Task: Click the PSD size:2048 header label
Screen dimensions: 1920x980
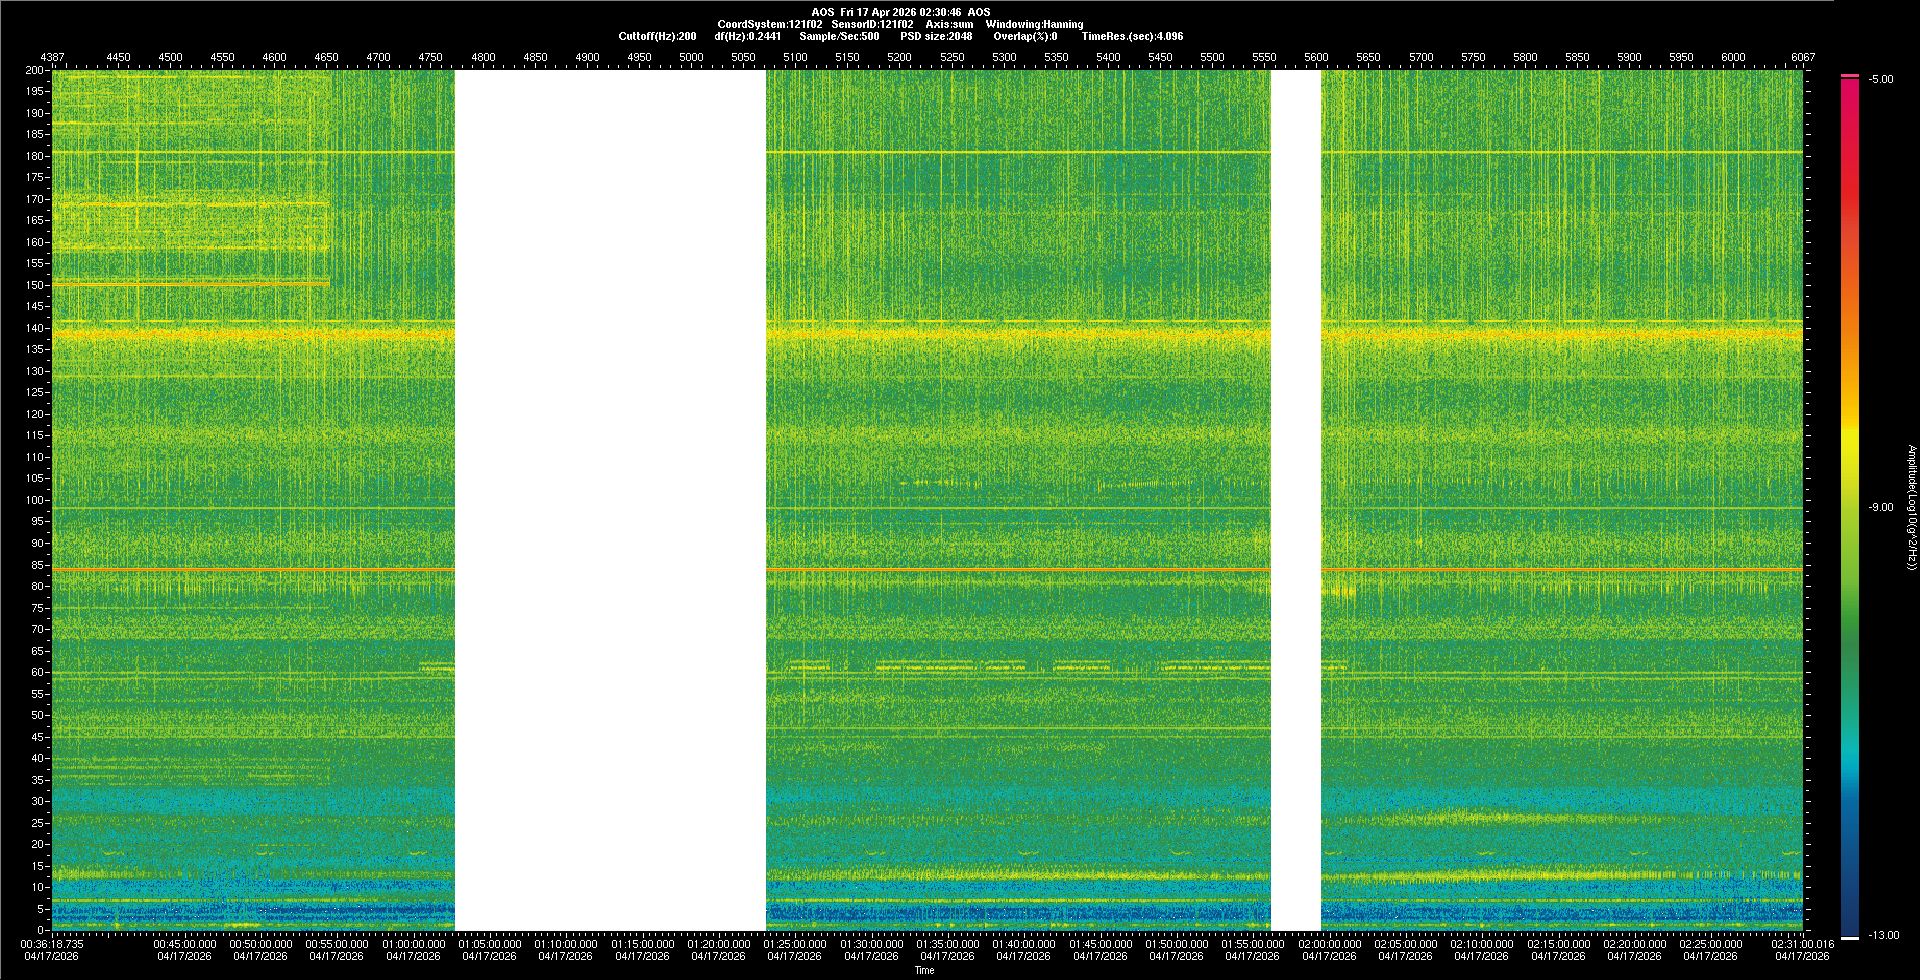Action: pyautogui.click(x=936, y=36)
